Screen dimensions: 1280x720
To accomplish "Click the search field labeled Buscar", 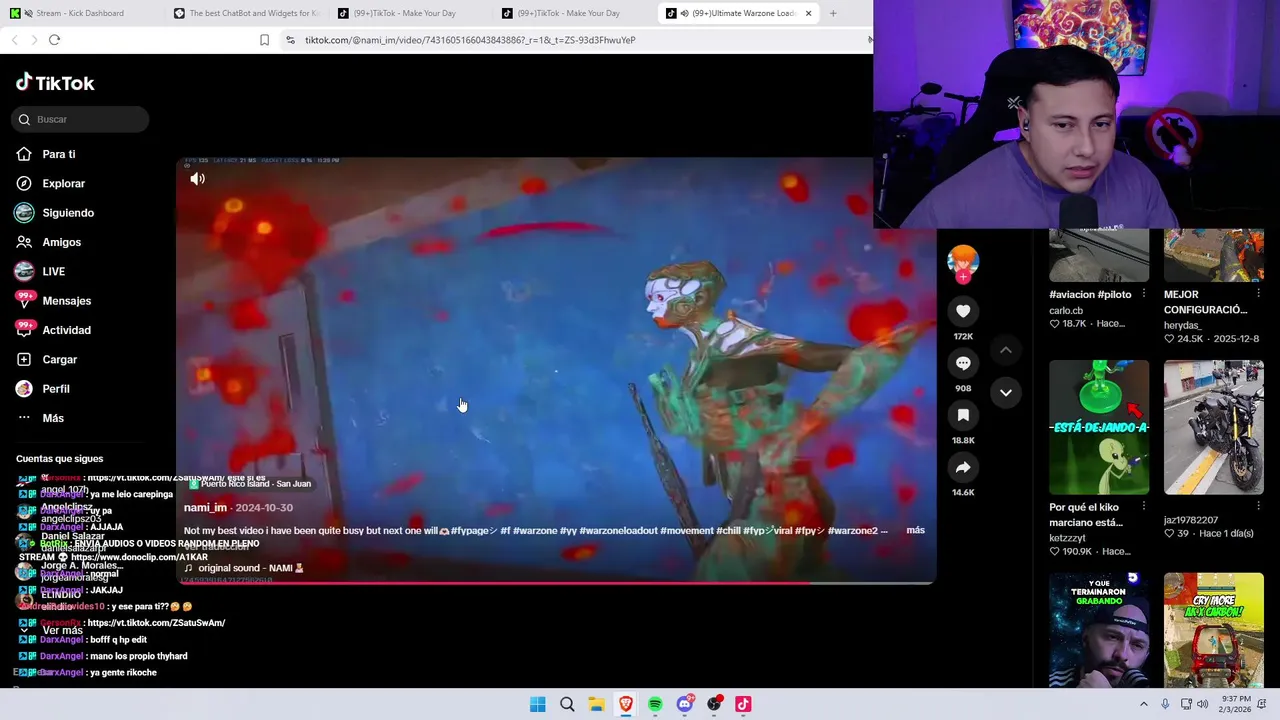I will pos(81,119).
